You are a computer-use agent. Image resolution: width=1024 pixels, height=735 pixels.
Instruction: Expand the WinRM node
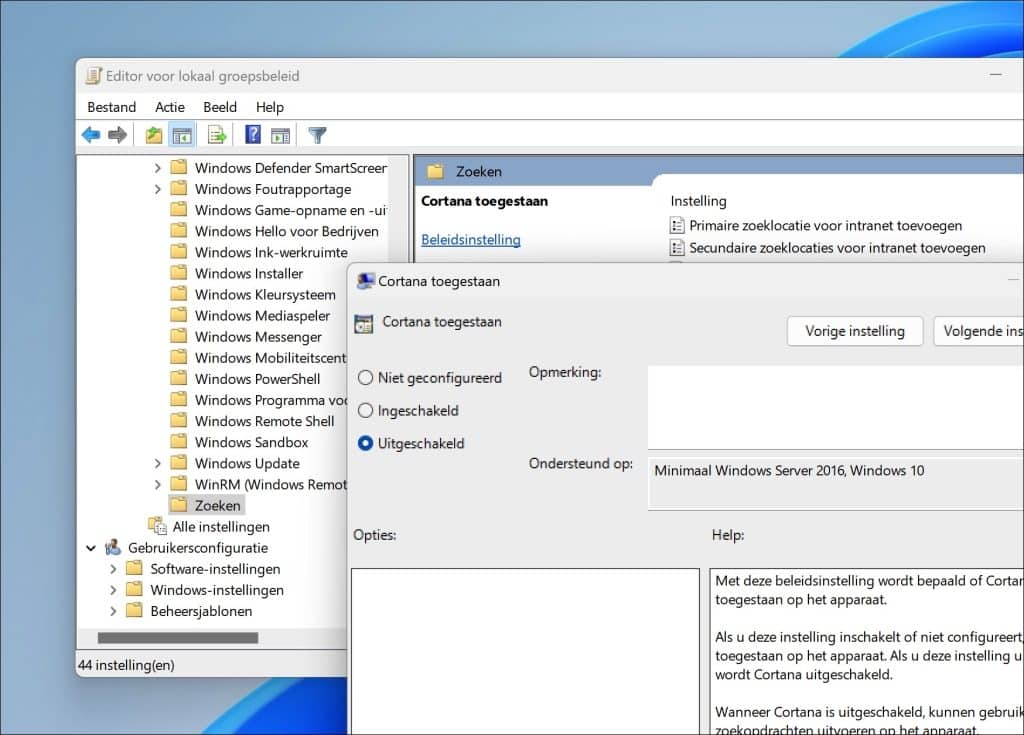(157, 484)
